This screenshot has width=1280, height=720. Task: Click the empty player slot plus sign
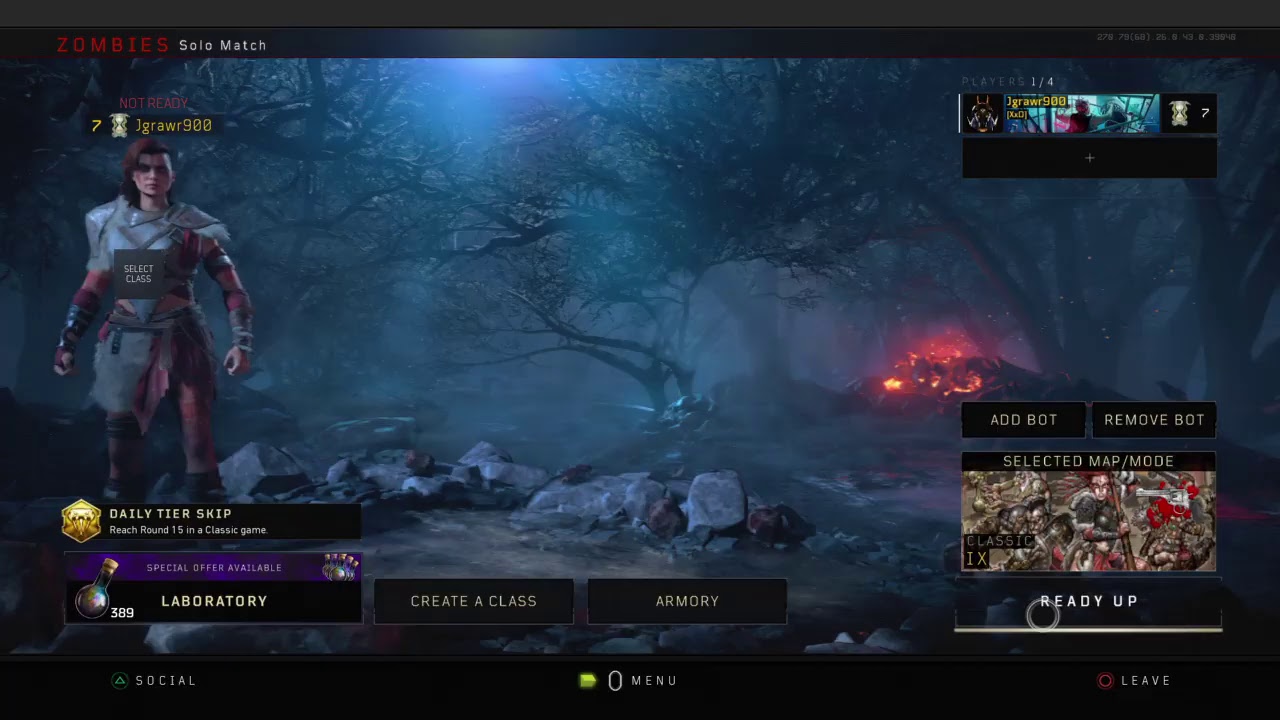tap(1089, 158)
